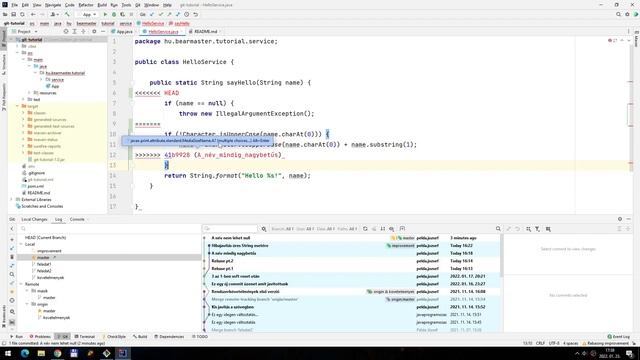
Task: Click the Git update project arrow
Action: (x=152, y=14)
